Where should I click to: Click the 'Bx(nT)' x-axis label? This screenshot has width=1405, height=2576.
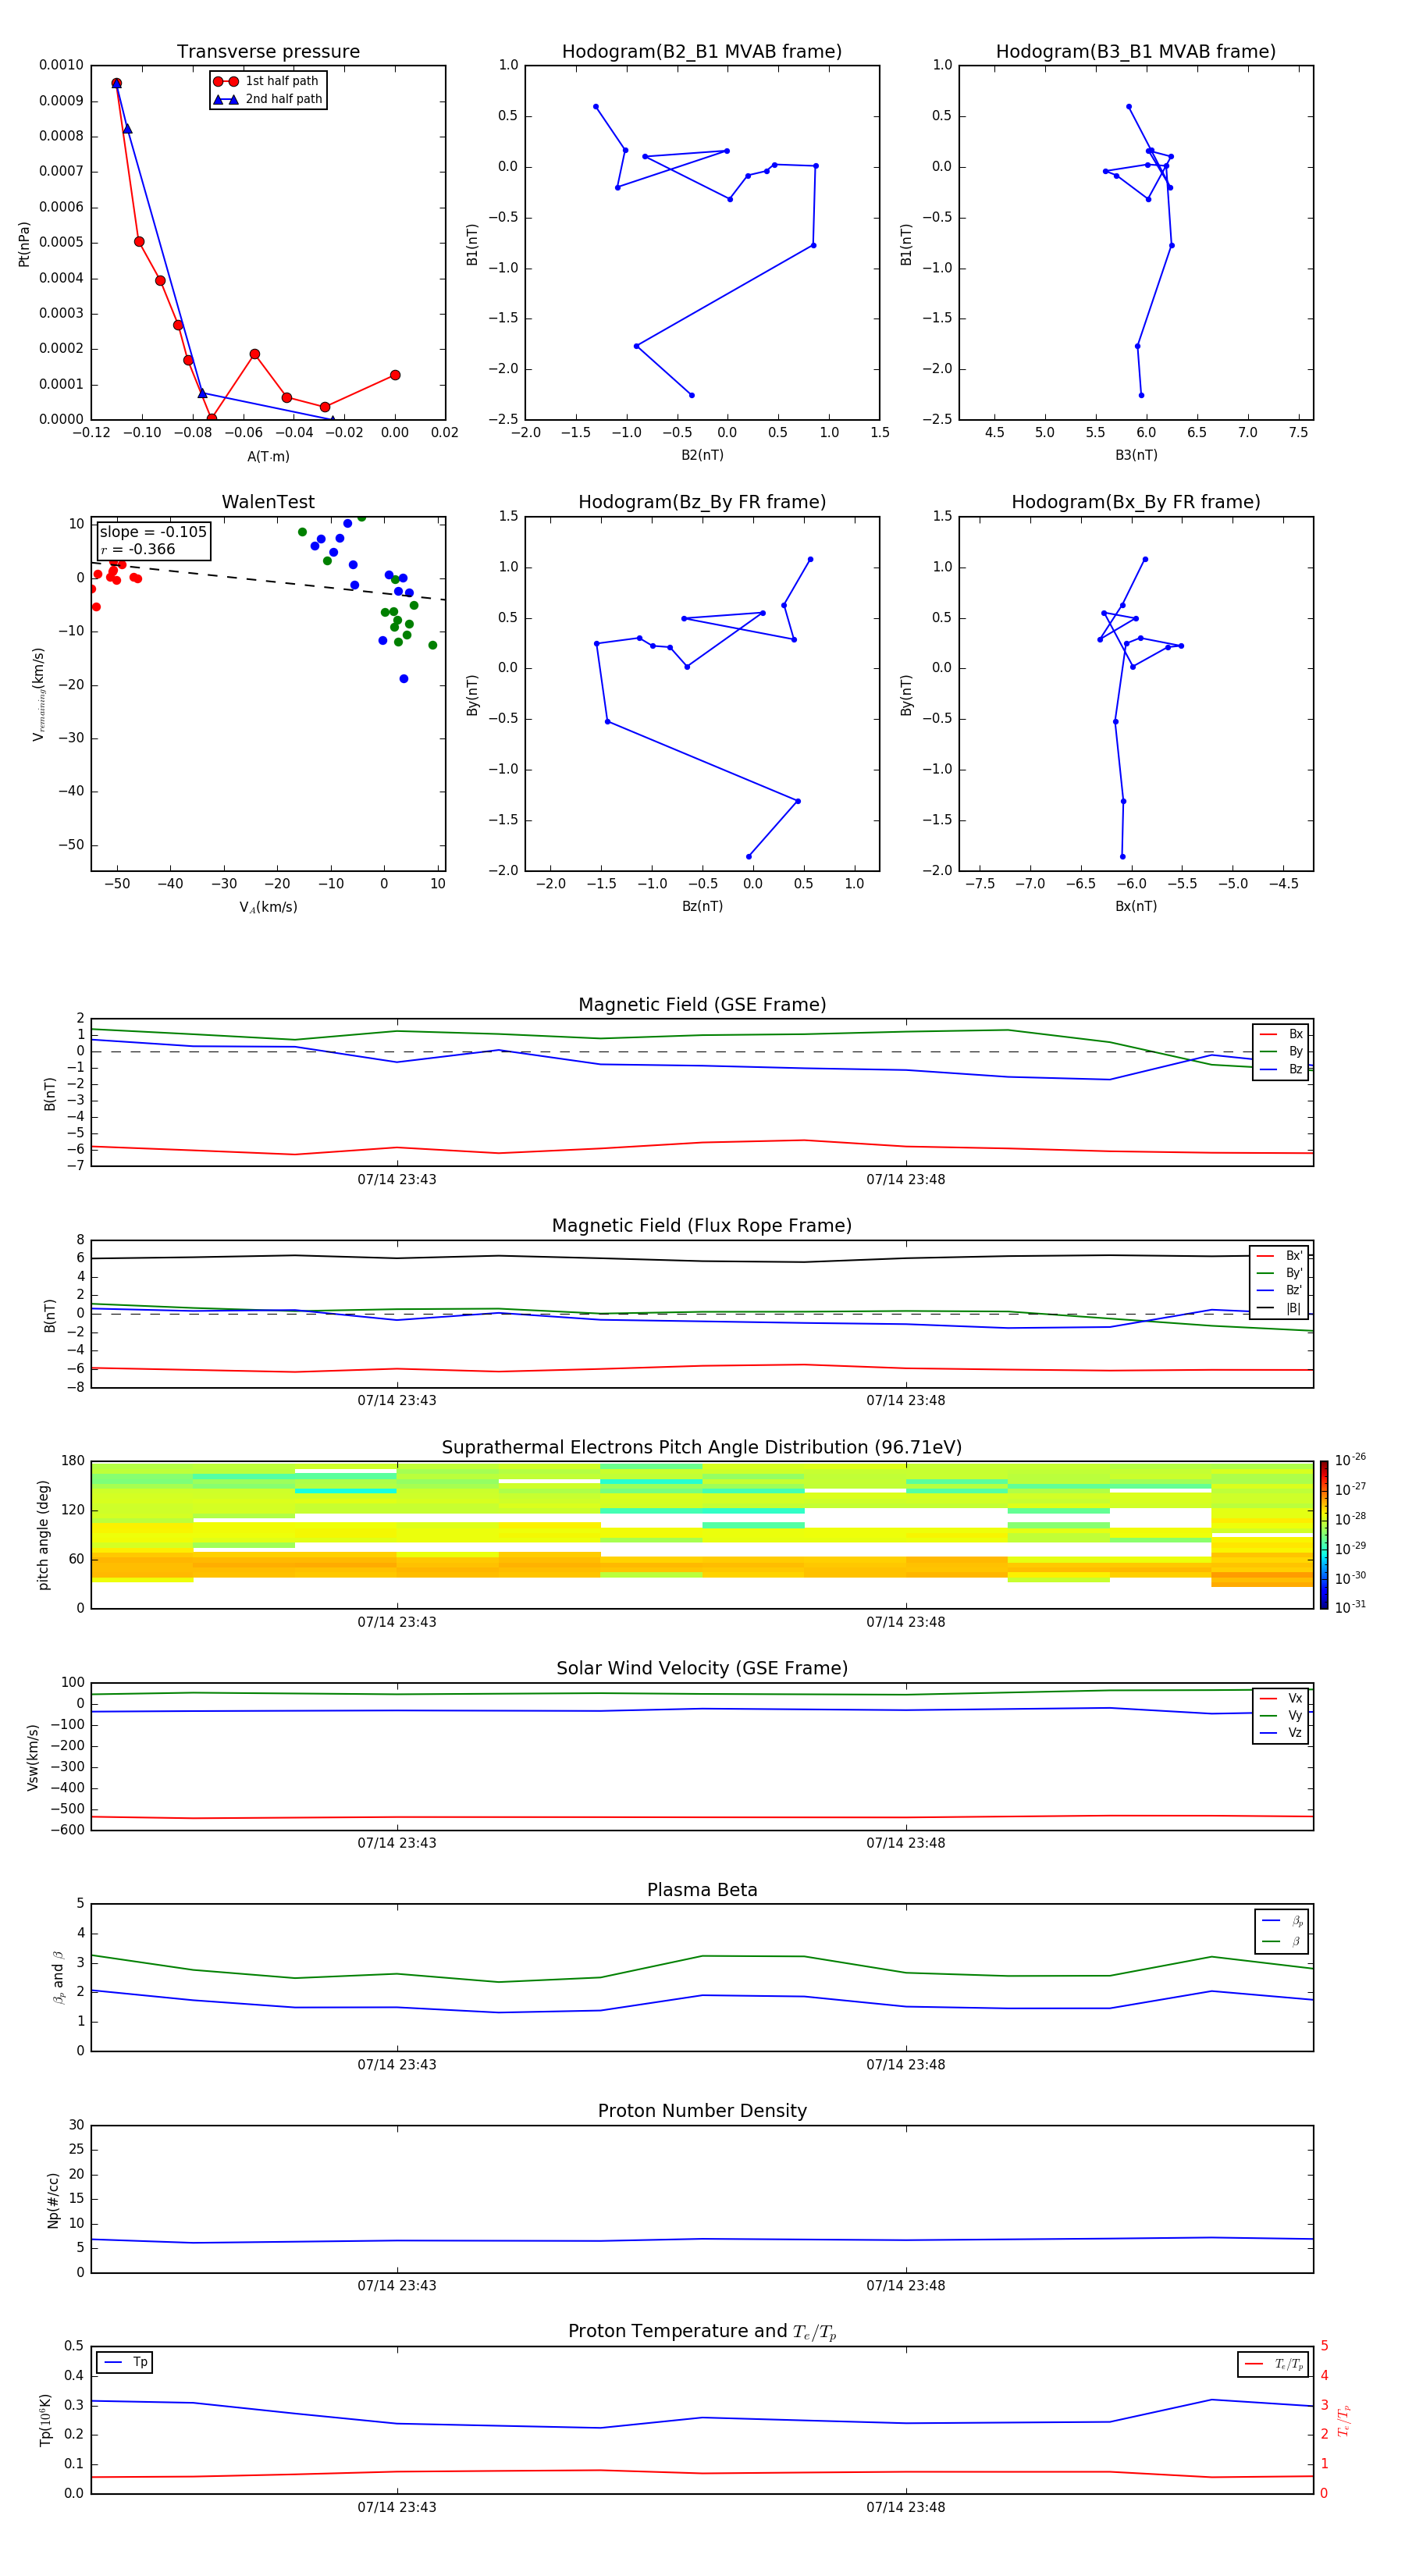tap(1136, 906)
